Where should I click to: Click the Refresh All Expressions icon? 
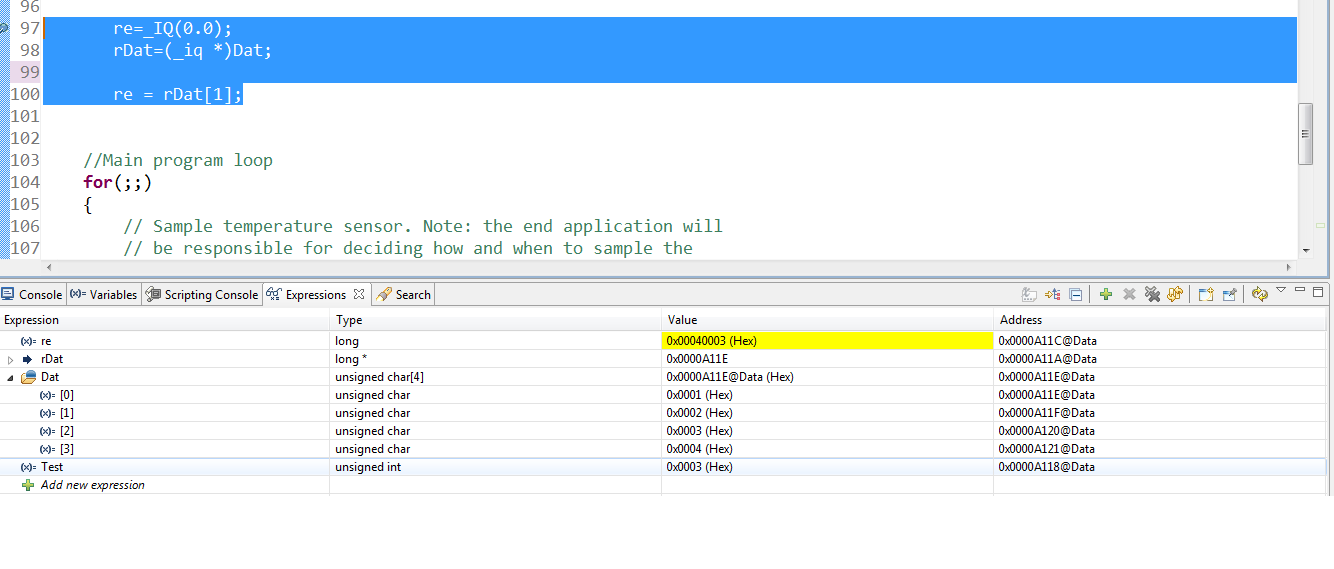pyautogui.click(x=1175, y=294)
